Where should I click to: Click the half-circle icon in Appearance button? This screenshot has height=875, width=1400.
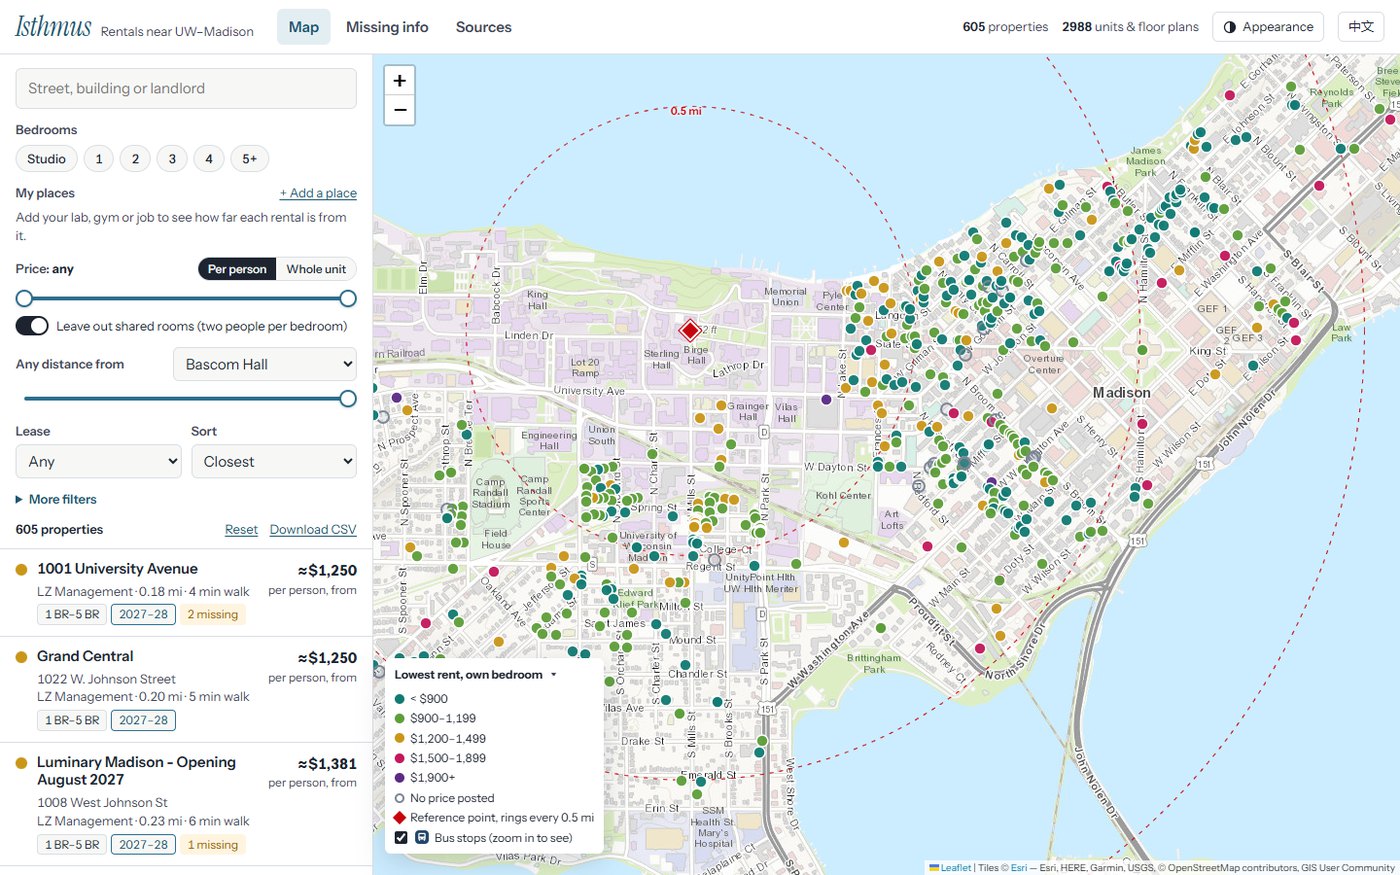(x=1230, y=27)
